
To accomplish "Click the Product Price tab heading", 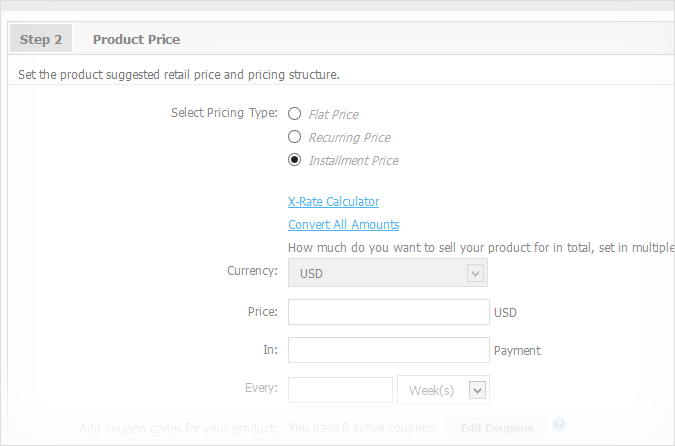I will [136, 40].
